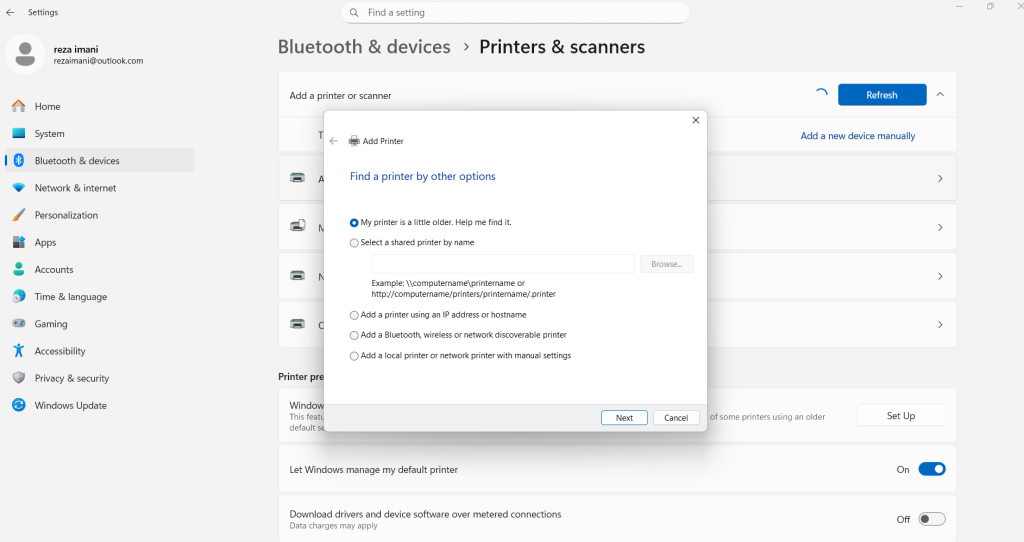The image size is (1024, 542).
Task: Click the System monitor icon
Action: (x=19, y=133)
